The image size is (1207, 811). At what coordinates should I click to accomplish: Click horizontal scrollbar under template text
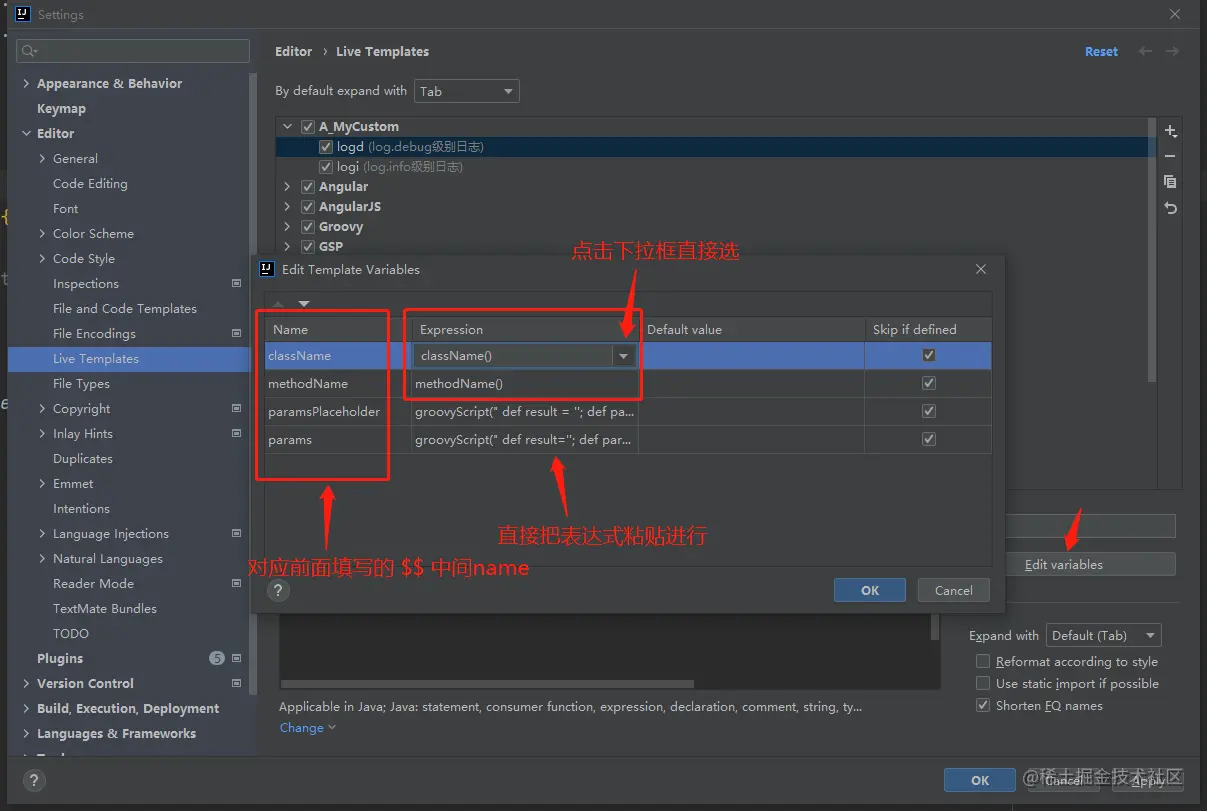(x=487, y=685)
